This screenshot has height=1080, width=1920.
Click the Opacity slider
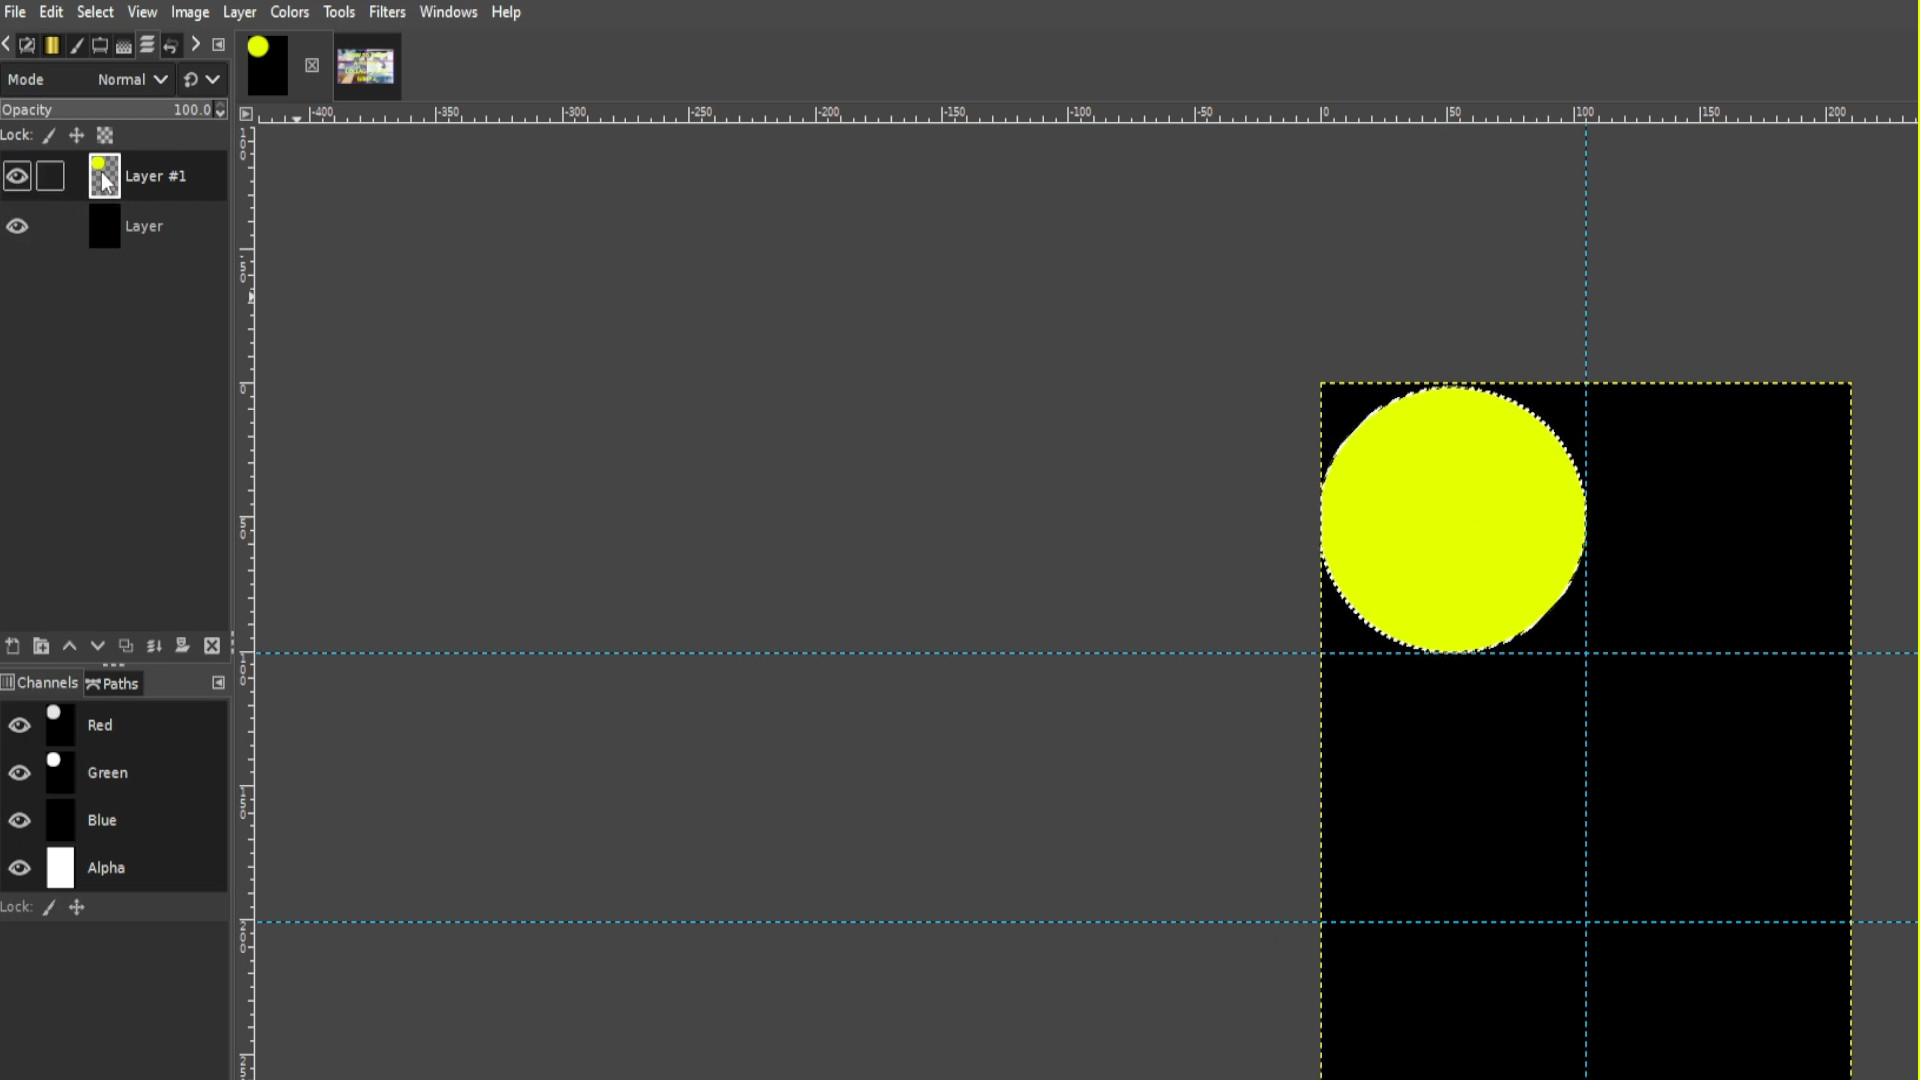pos(106,110)
